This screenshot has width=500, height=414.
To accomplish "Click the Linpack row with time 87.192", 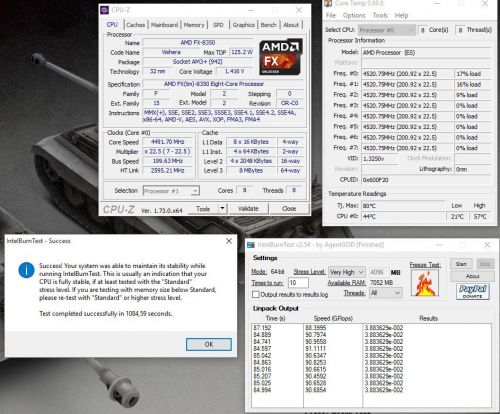I will [x=371, y=328].
